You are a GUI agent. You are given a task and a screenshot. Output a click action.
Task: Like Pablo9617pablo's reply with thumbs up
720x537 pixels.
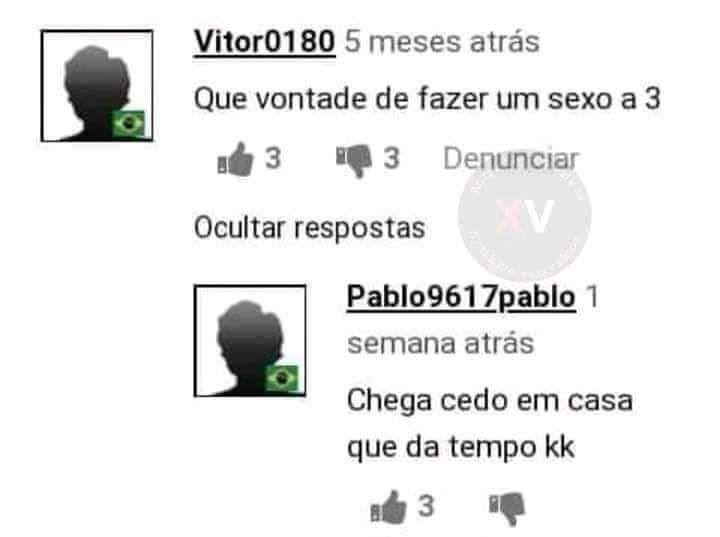(388, 507)
